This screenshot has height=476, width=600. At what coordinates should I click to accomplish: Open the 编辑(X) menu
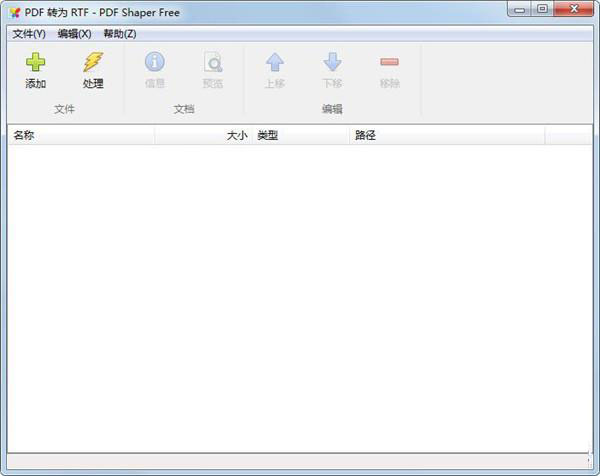(x=75, y=34)
